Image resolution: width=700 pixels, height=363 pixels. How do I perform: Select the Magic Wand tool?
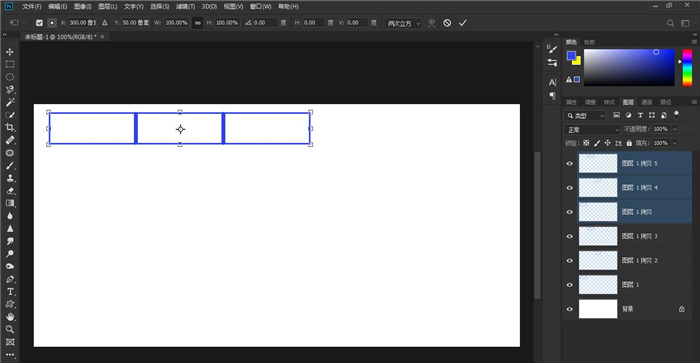(x=10, y=102)
